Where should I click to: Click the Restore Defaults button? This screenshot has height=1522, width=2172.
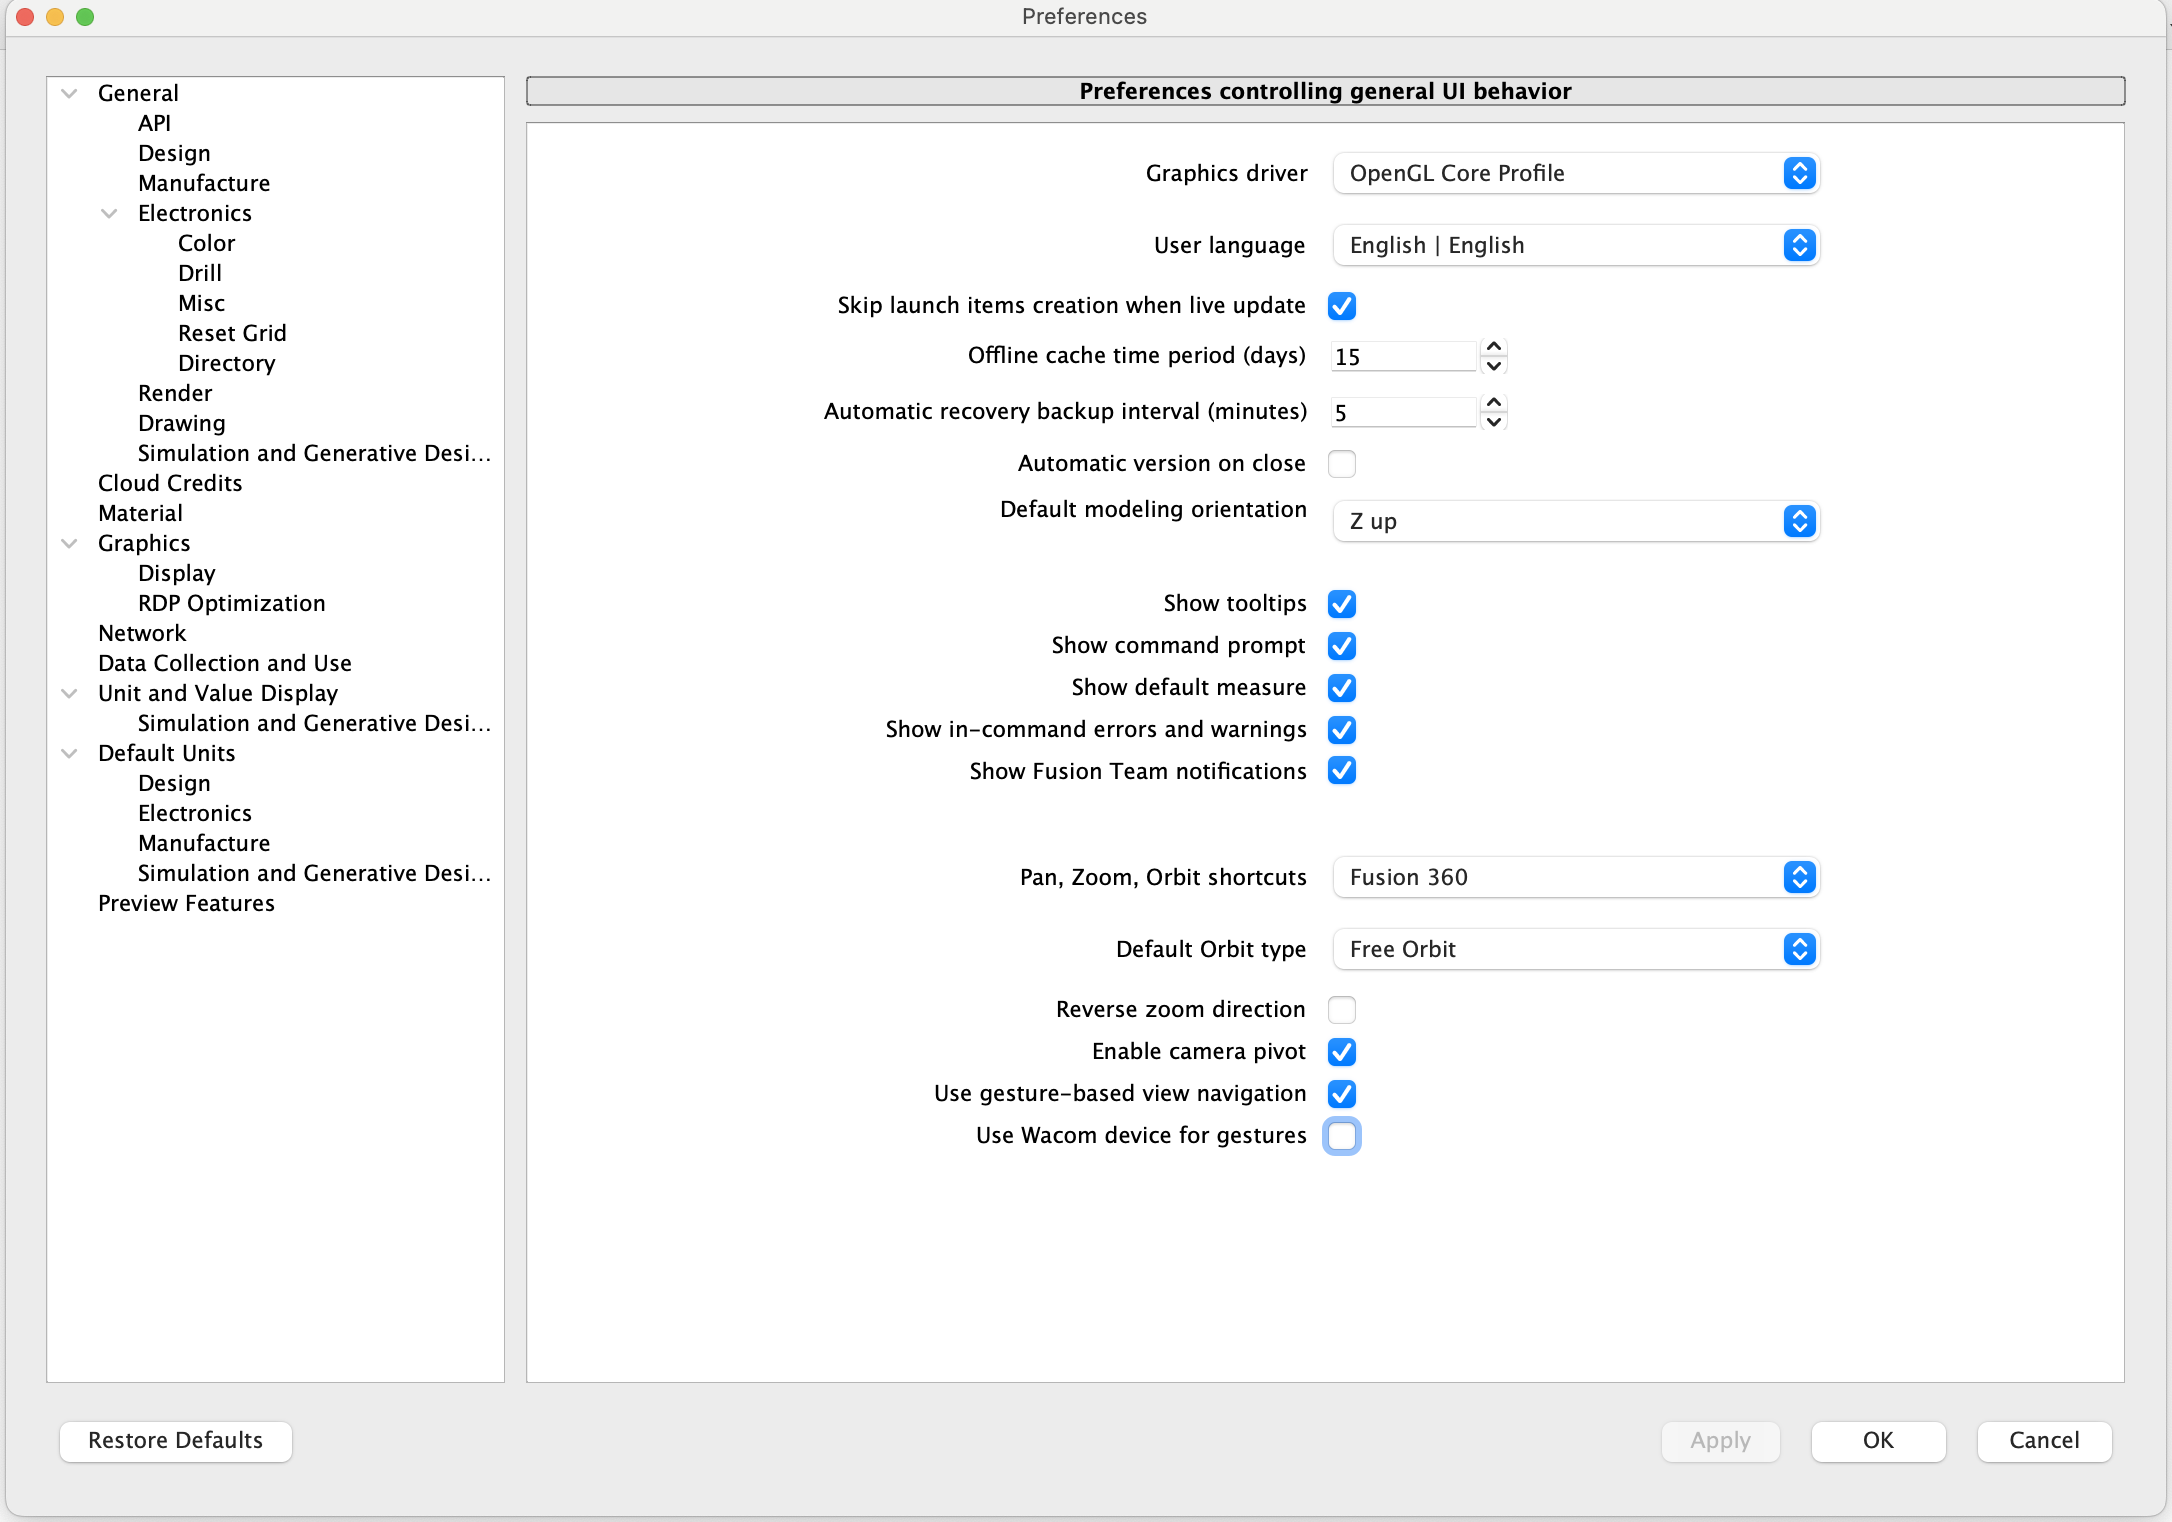tap(175, 1440)
